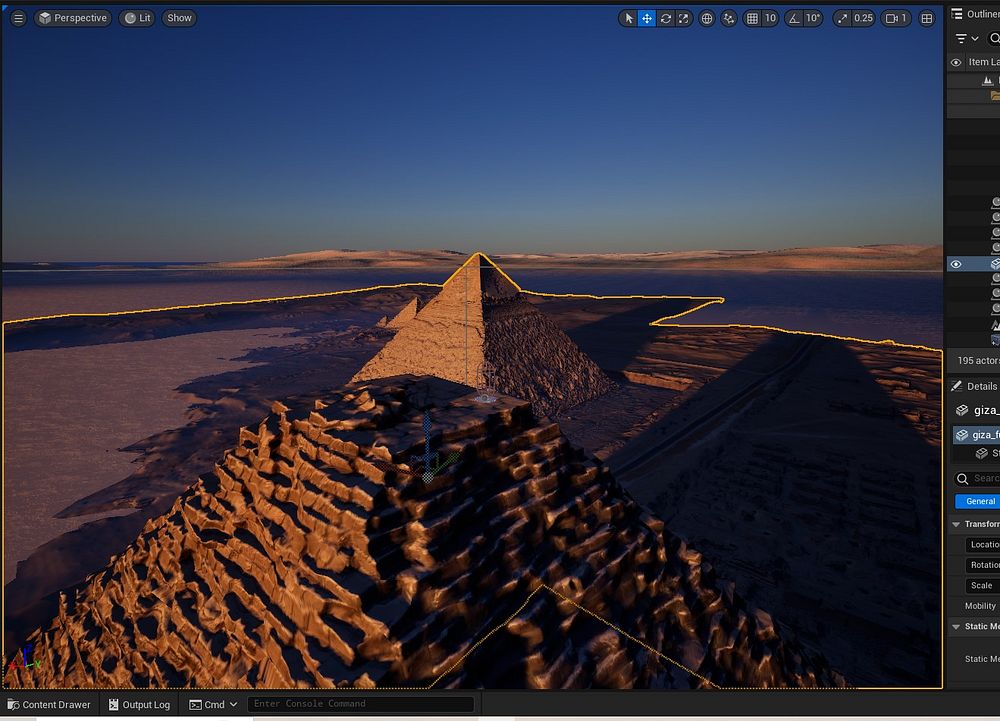Toggle surface snapping icon
Screen dimensions: 1000x721
(729, 18)
